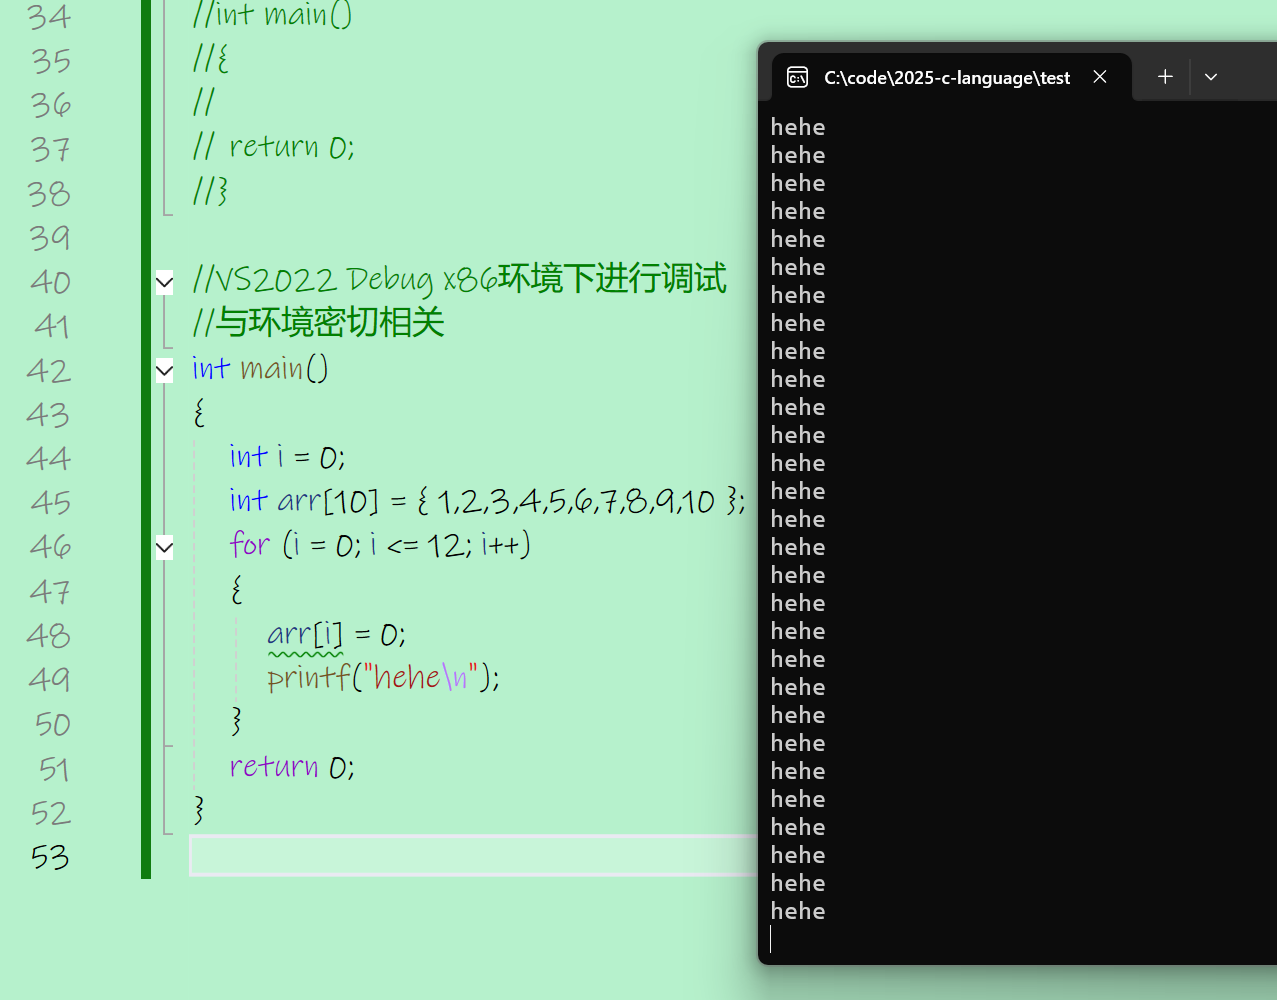Click the terminal icon in the console tab
1277x1000 pixels.
(797, 77)
